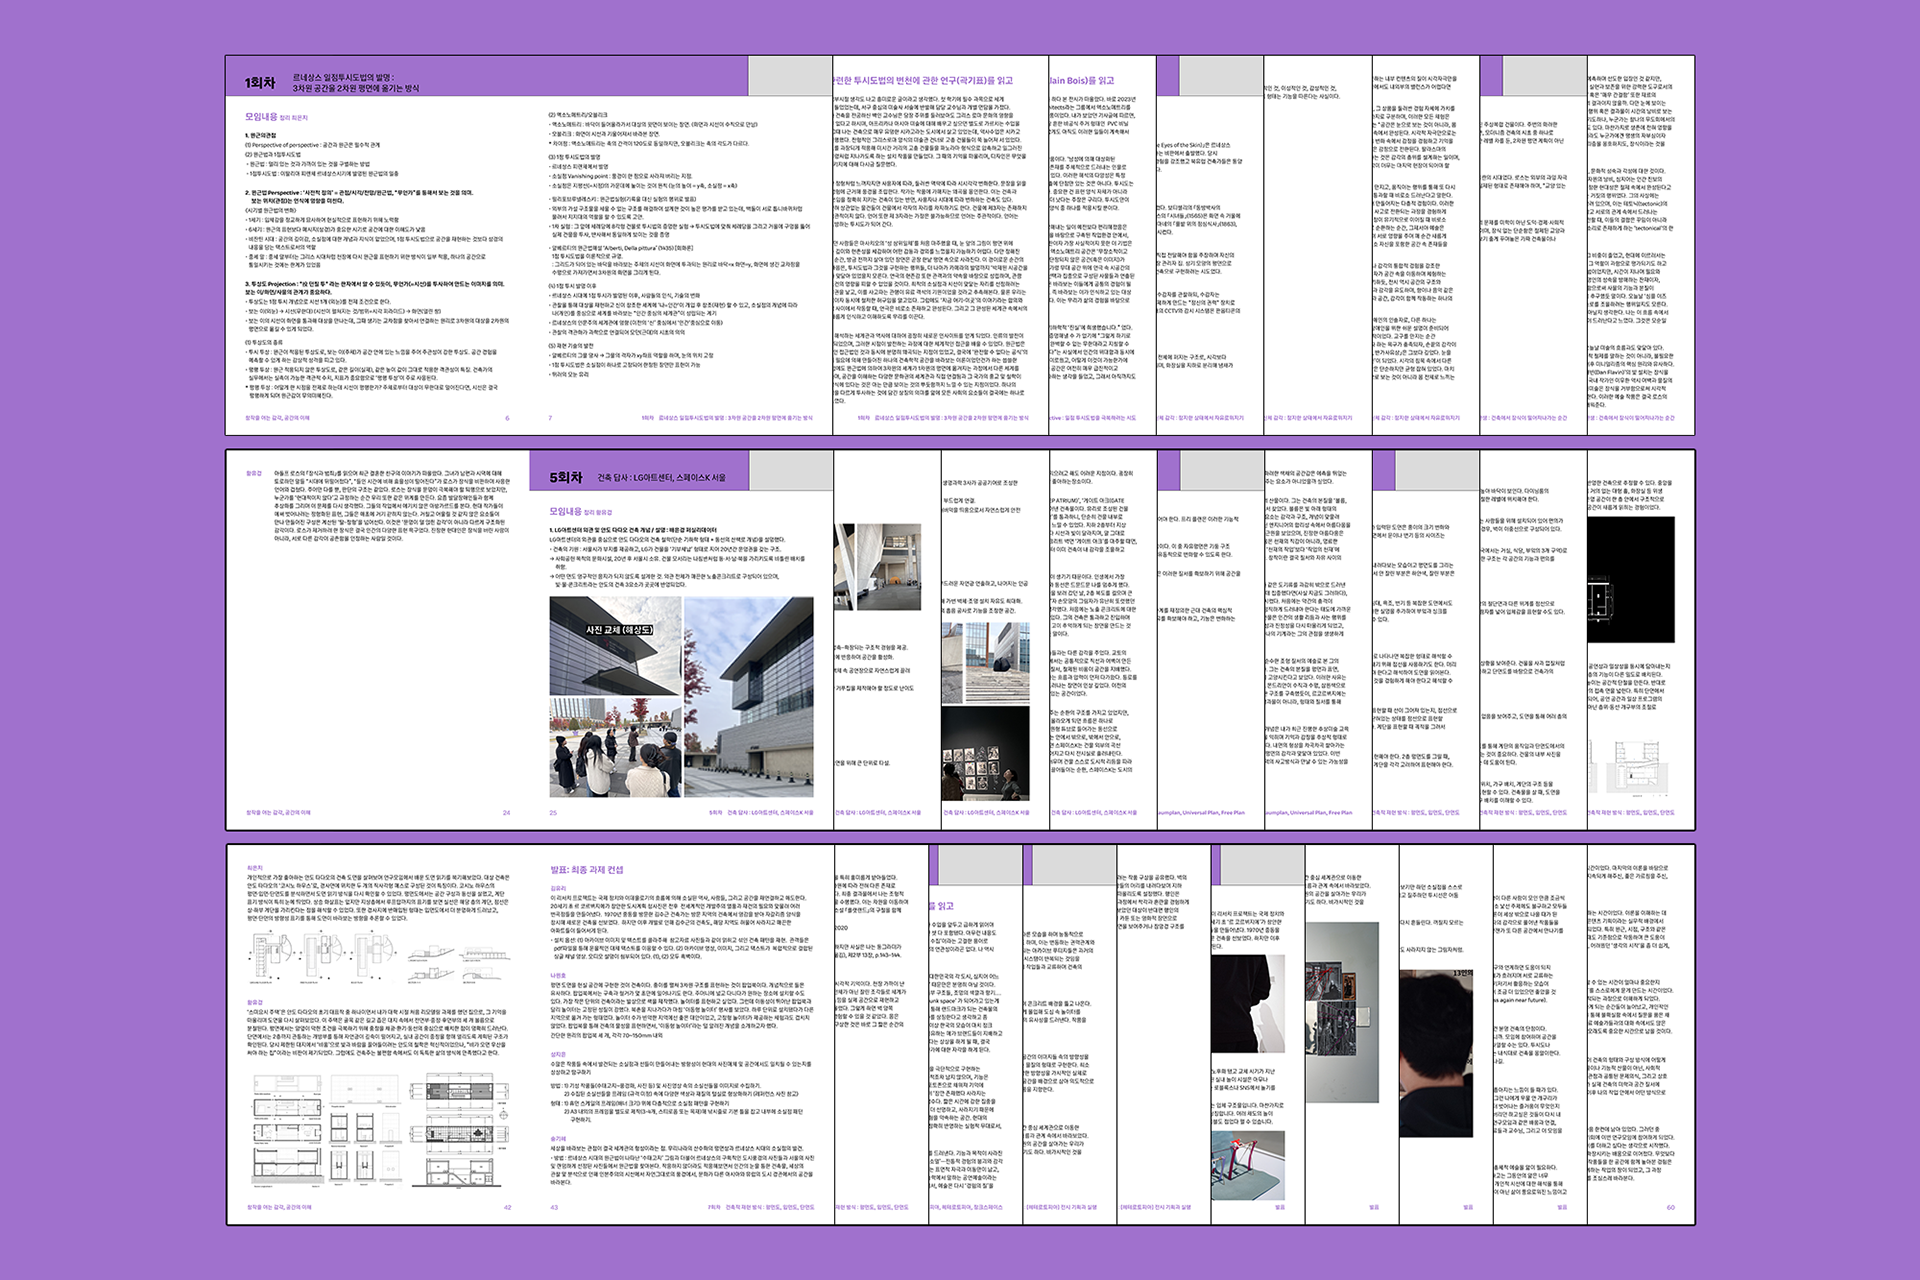This screenshot has width=1920, height=1280.
Task: Click page number 7 in the footer
Action: pos(551,419)
